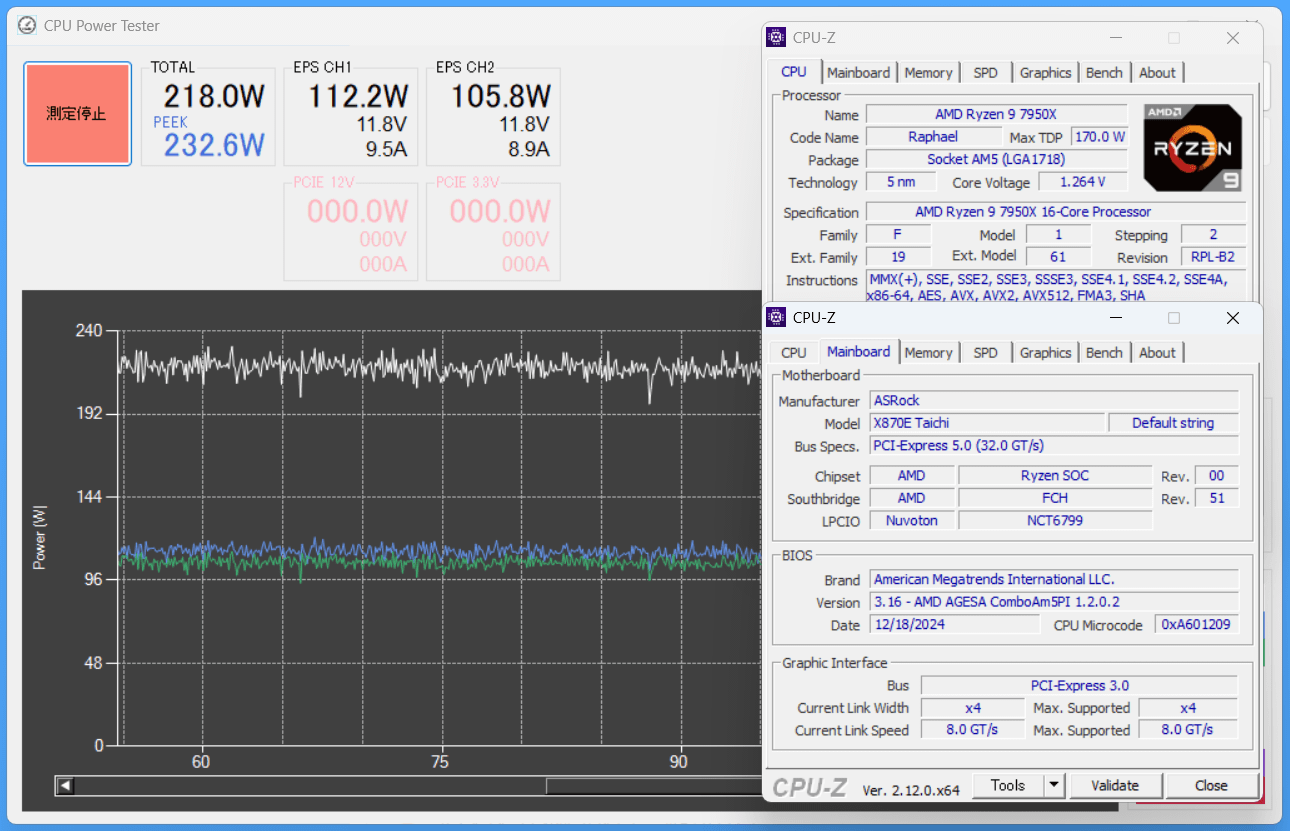Screen dimensions: 1290x831
Task: Click the Tools button in CPU-Z
Action: [1008, 786]
